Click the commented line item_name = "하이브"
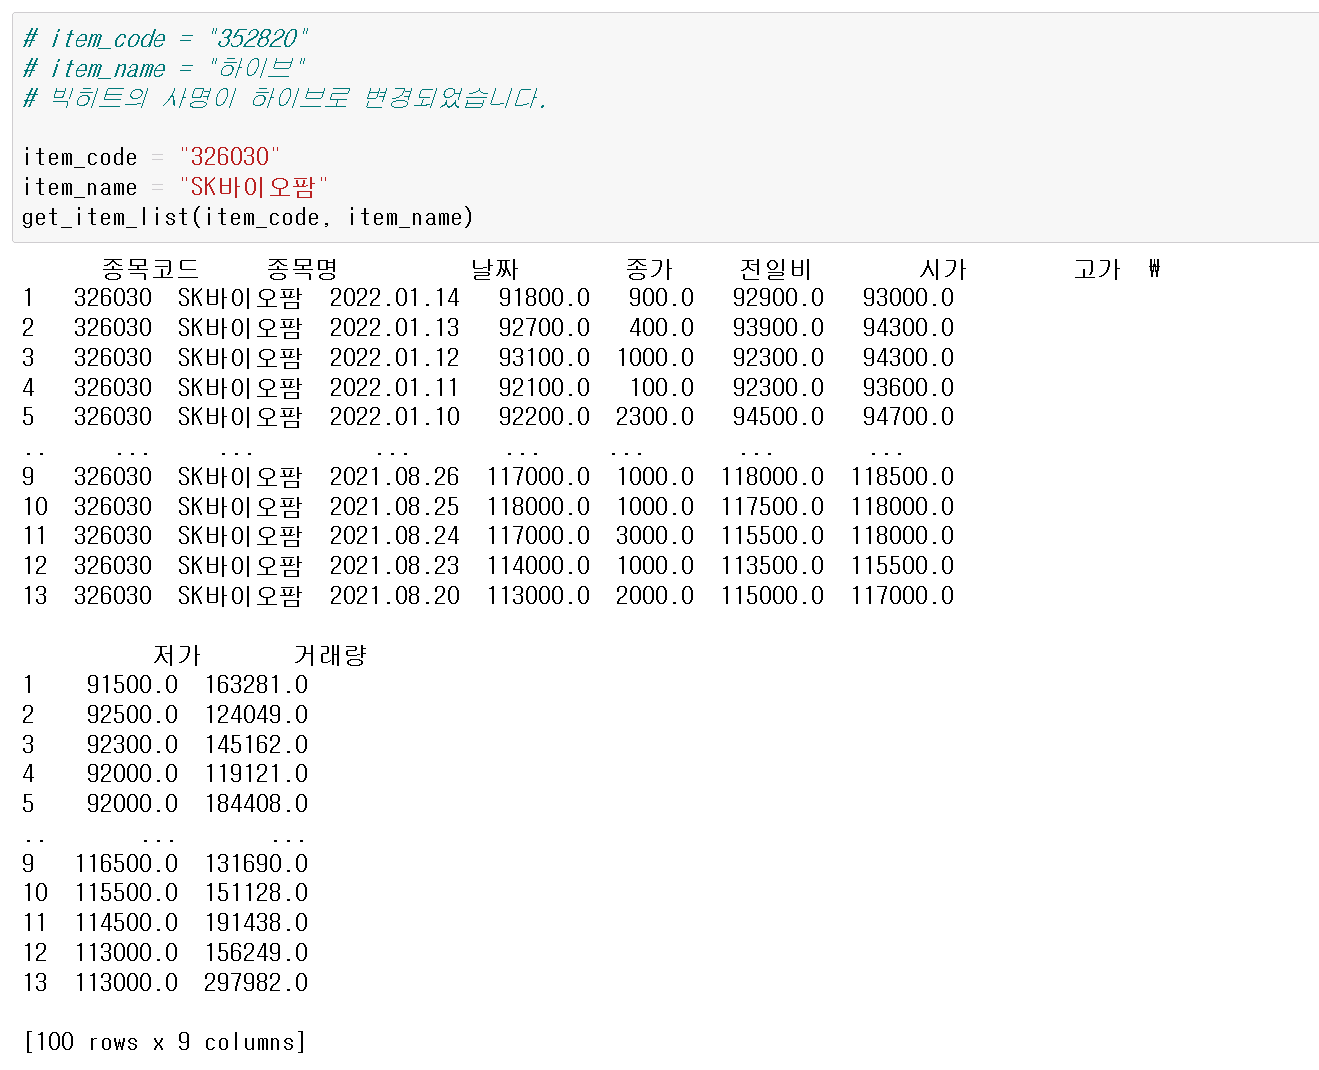Viewport: 1319px width, 1070px height. 164,69
